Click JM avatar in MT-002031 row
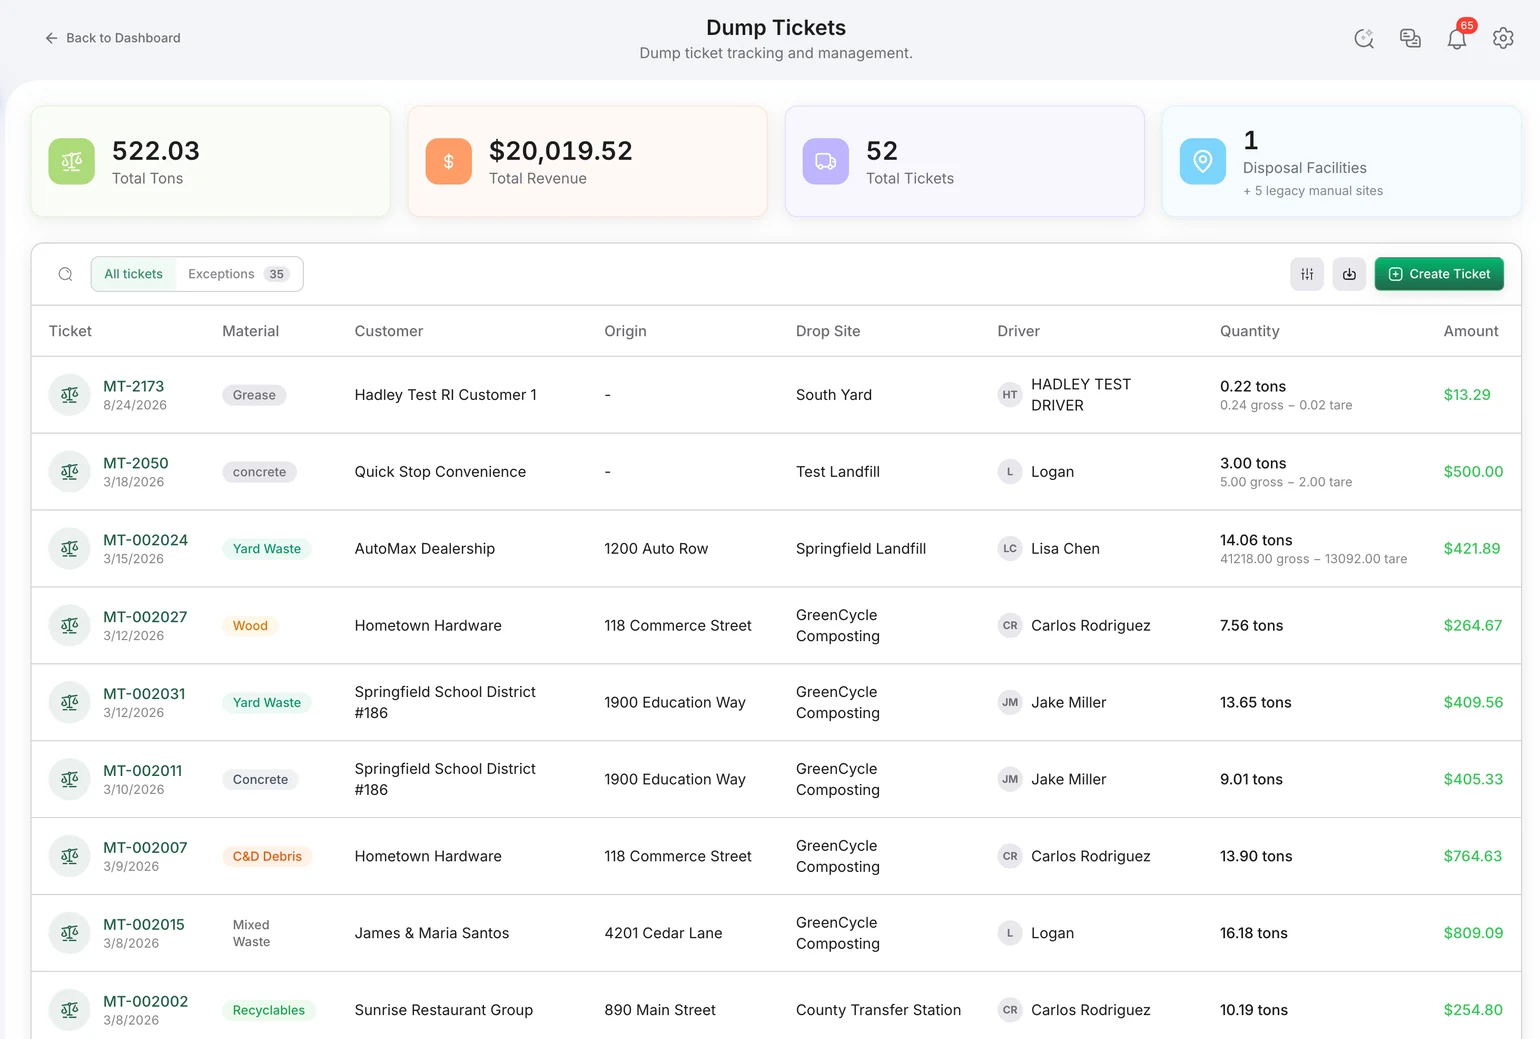 pyautogui.click(x=1010, y=703)
